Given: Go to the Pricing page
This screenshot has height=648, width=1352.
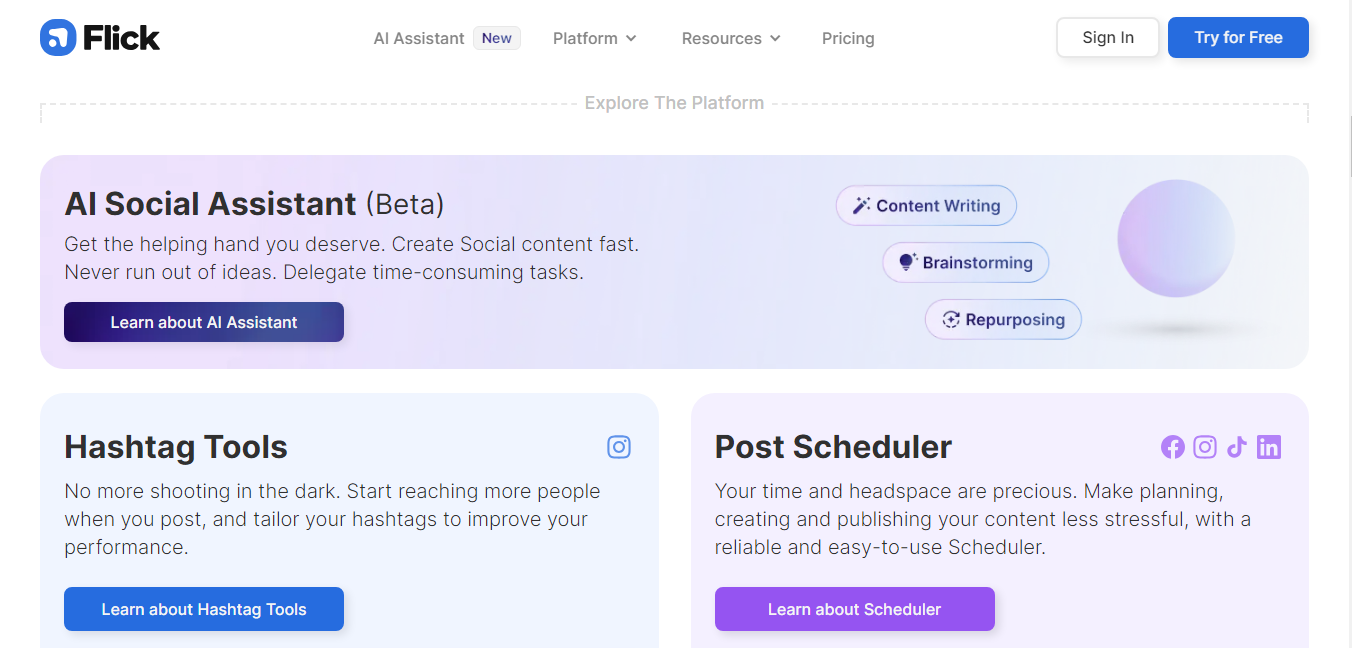Looking at the screenshot, I should 848,38.
